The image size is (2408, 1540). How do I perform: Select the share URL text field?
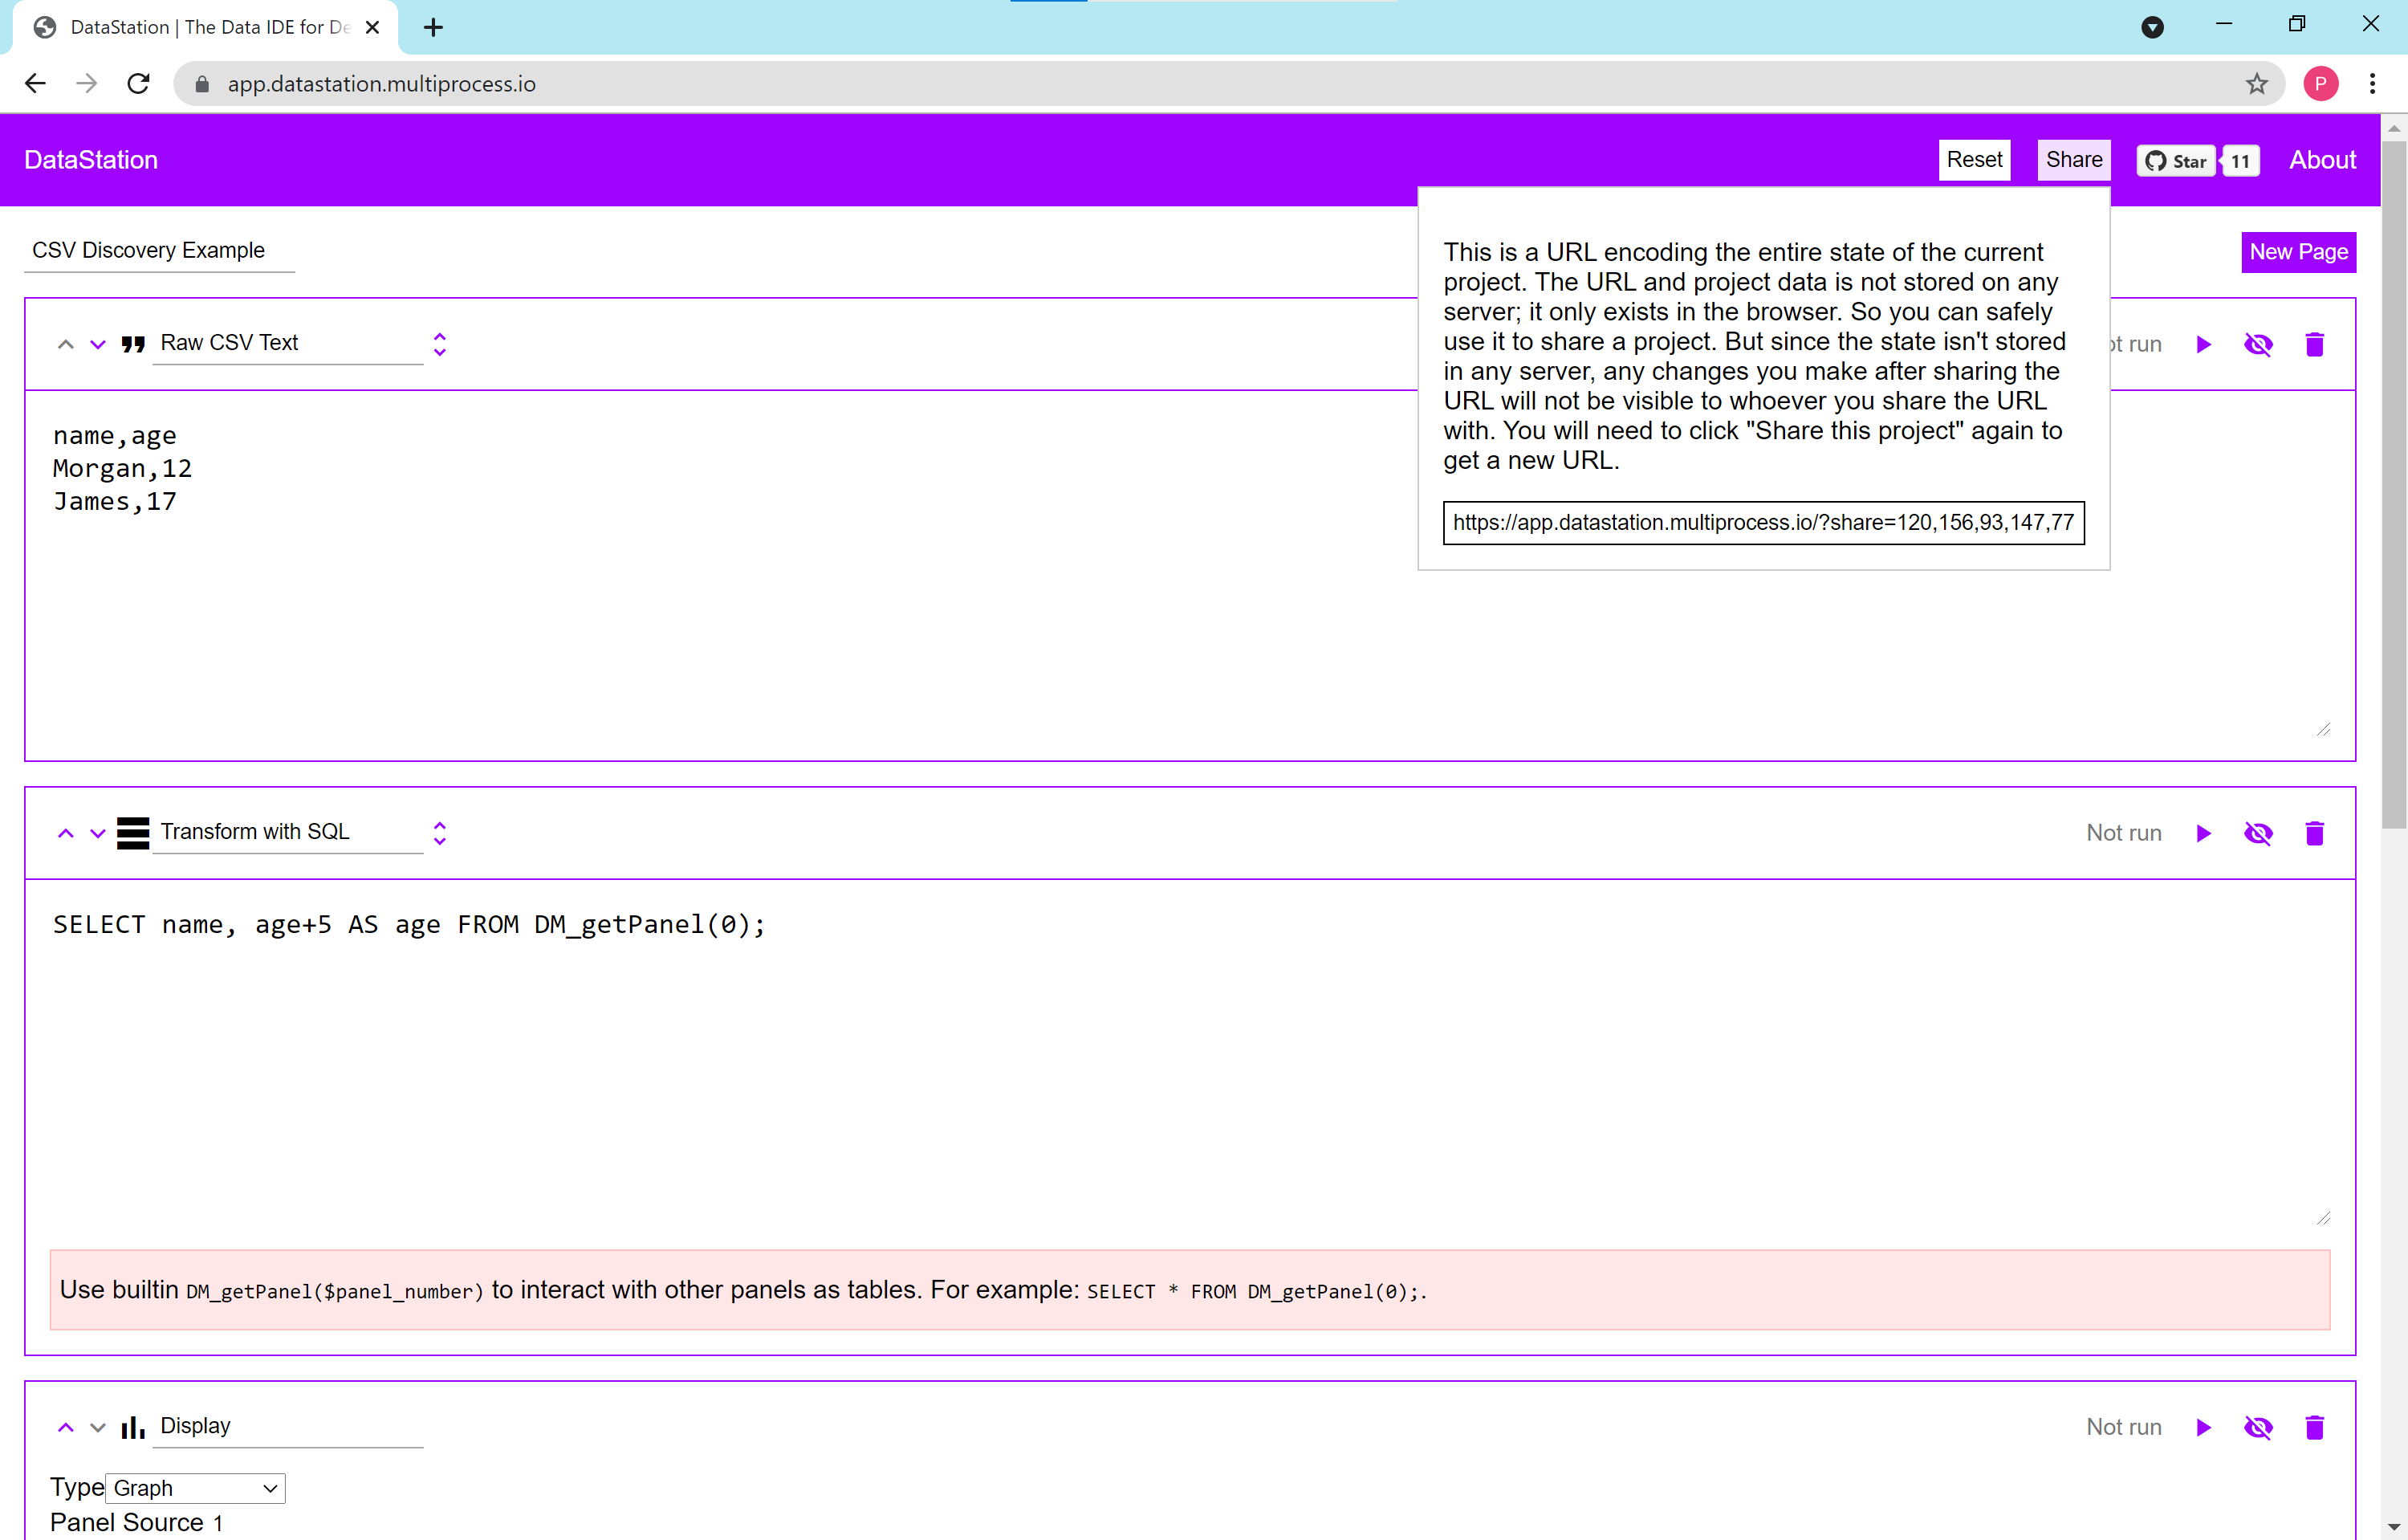1763,523
